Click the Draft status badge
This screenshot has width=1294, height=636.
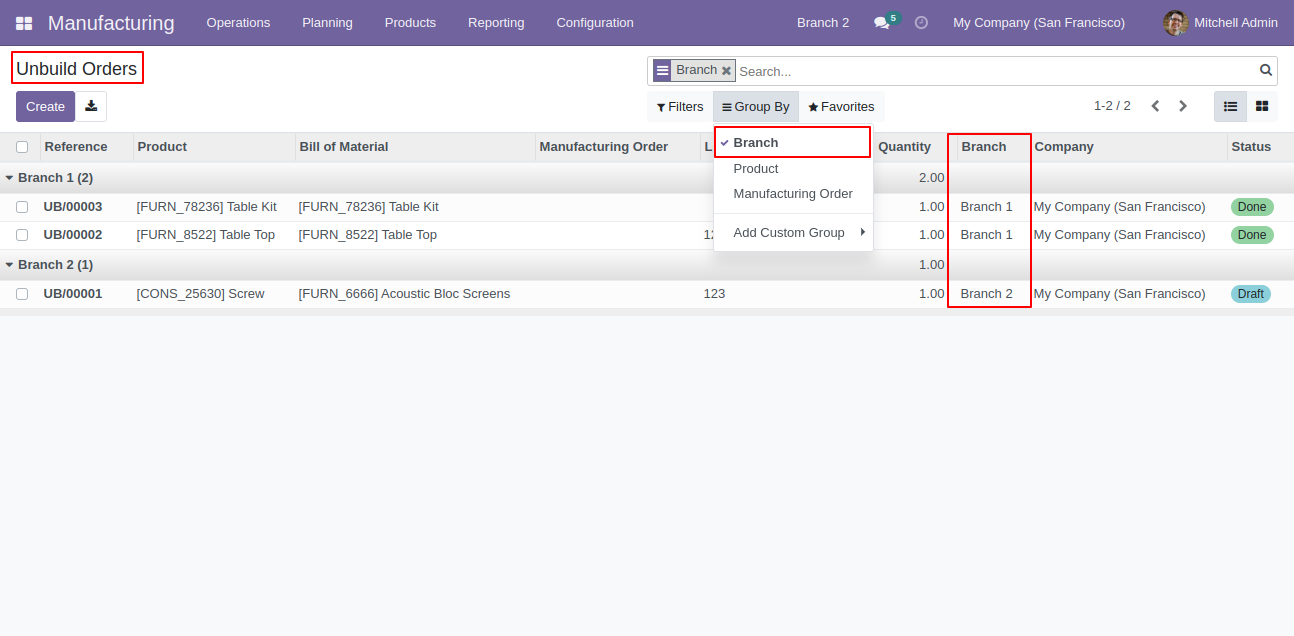point(1251,294)
